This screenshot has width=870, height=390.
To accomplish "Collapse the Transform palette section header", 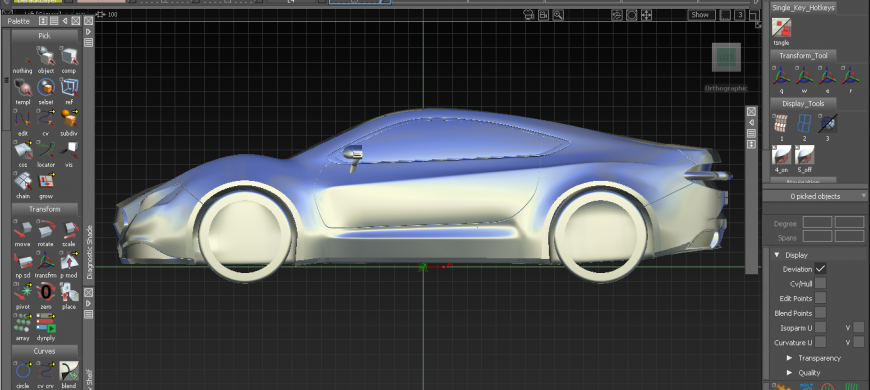I will click(44, 209).
